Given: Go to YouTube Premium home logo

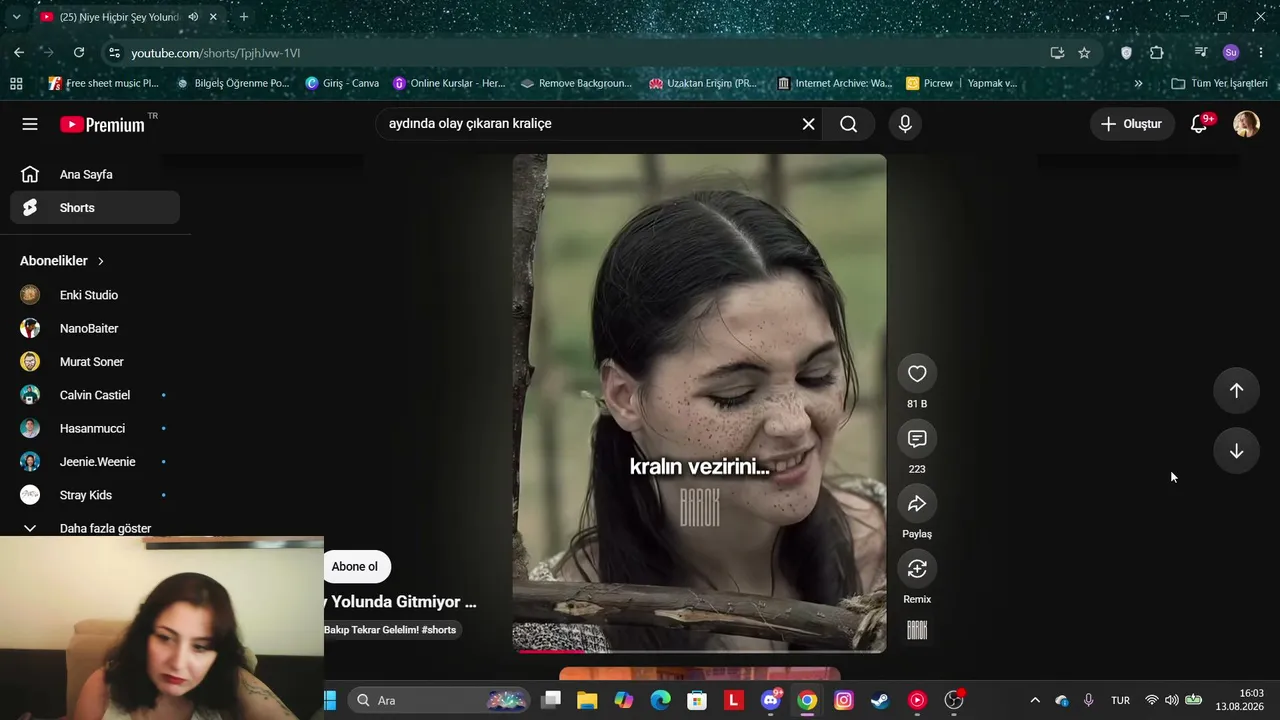Looking at the screenshot, I should [x=102, y=124].
